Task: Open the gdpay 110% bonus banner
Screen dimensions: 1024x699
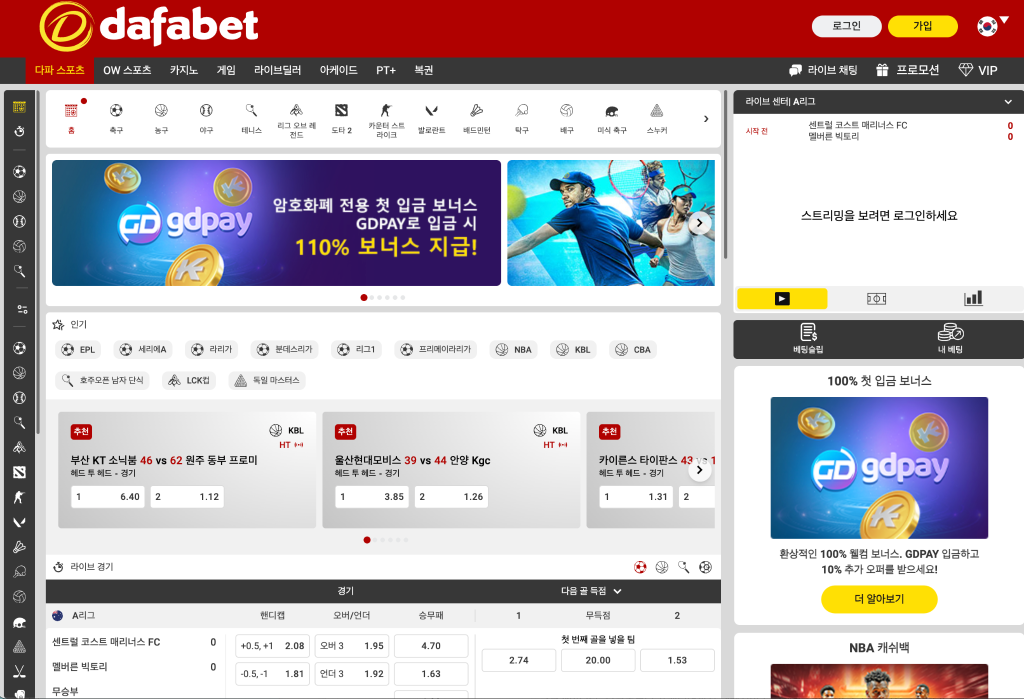Action: (276, 223)
